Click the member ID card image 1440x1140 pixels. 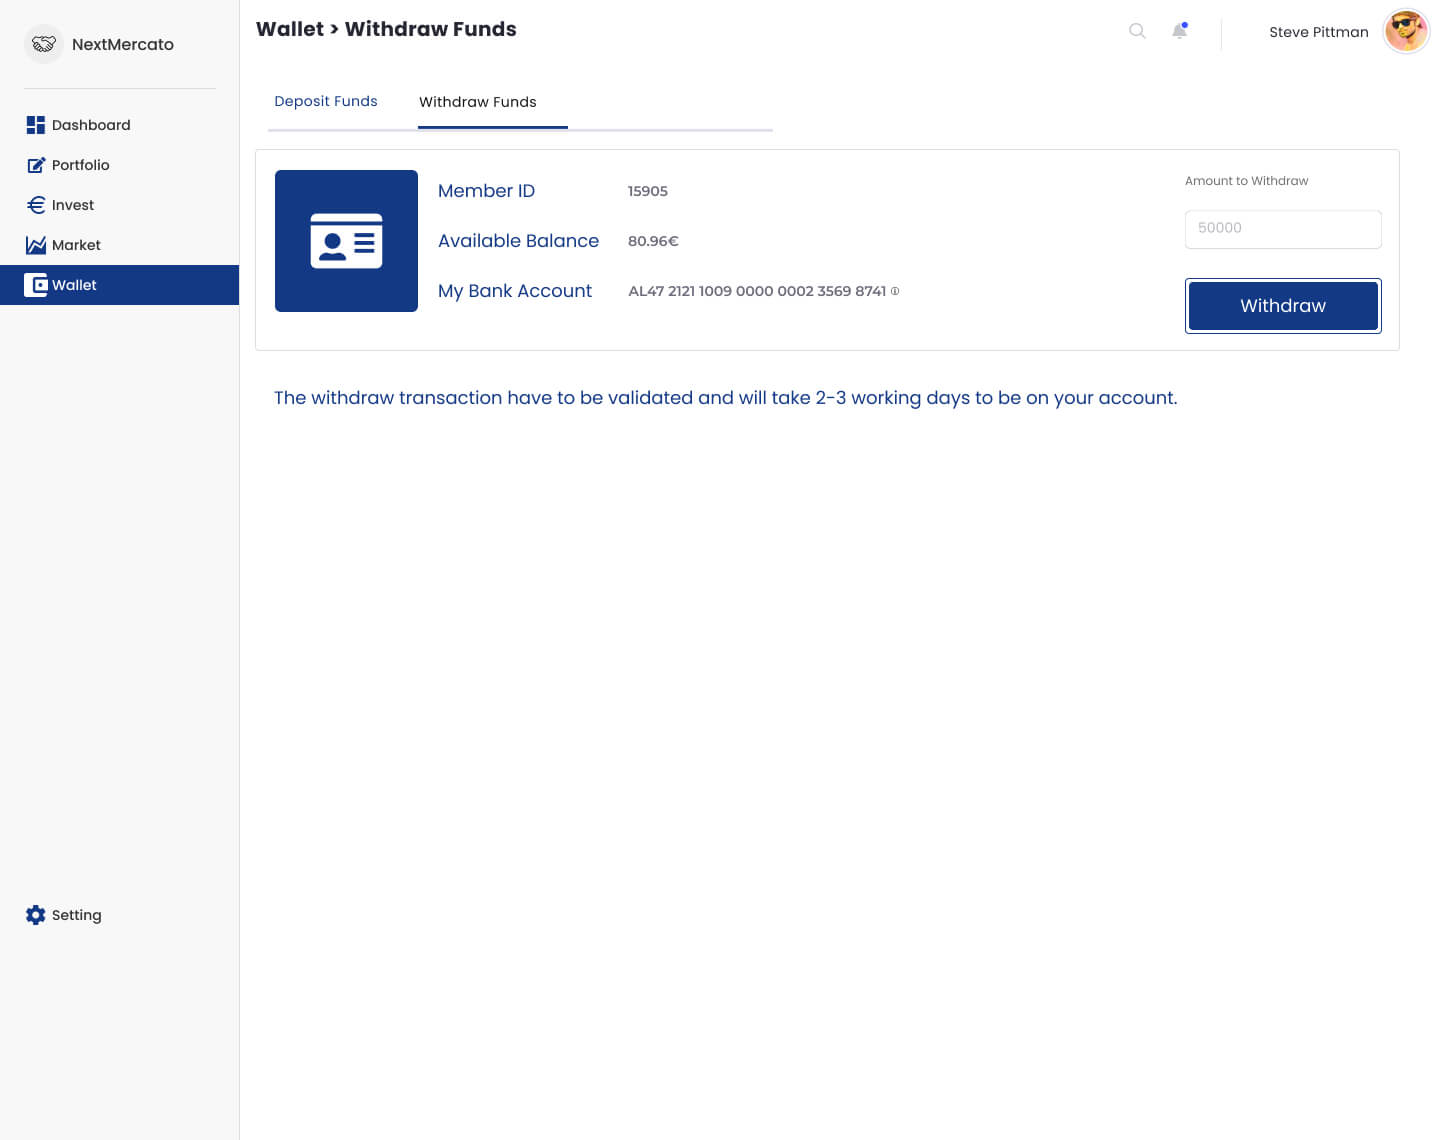[x=346, y=241]
